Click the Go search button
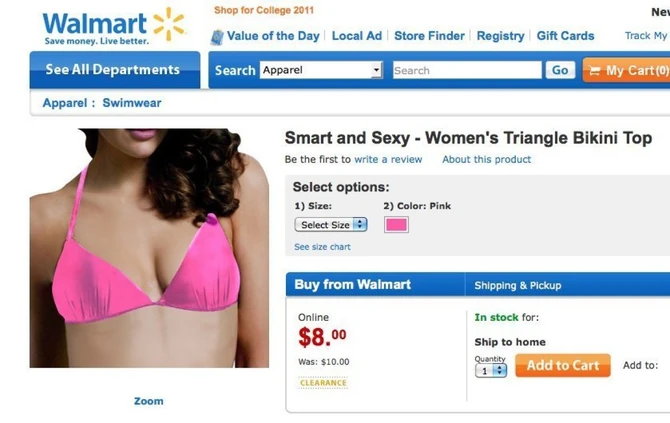This screenshot has width=670, height=423. coord(560,70)
